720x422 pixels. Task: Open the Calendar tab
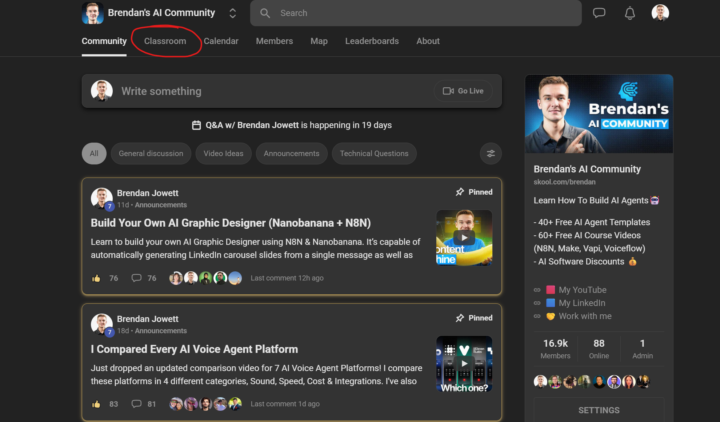[x=221, y=41]
